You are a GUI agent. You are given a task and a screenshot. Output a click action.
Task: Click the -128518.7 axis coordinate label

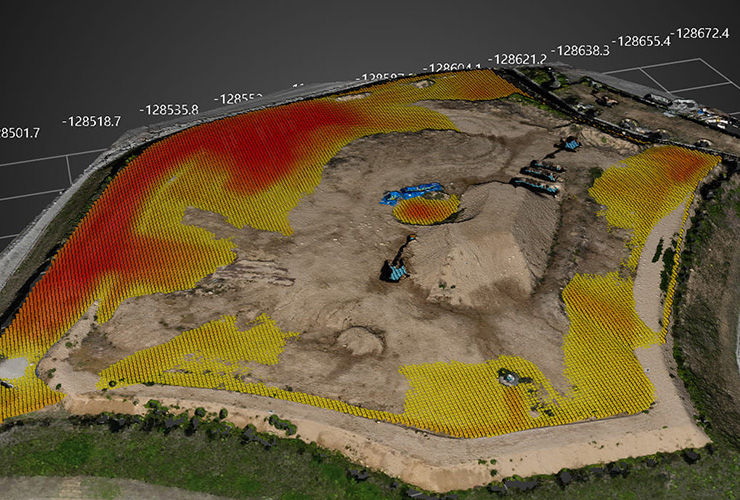point(92,121)
